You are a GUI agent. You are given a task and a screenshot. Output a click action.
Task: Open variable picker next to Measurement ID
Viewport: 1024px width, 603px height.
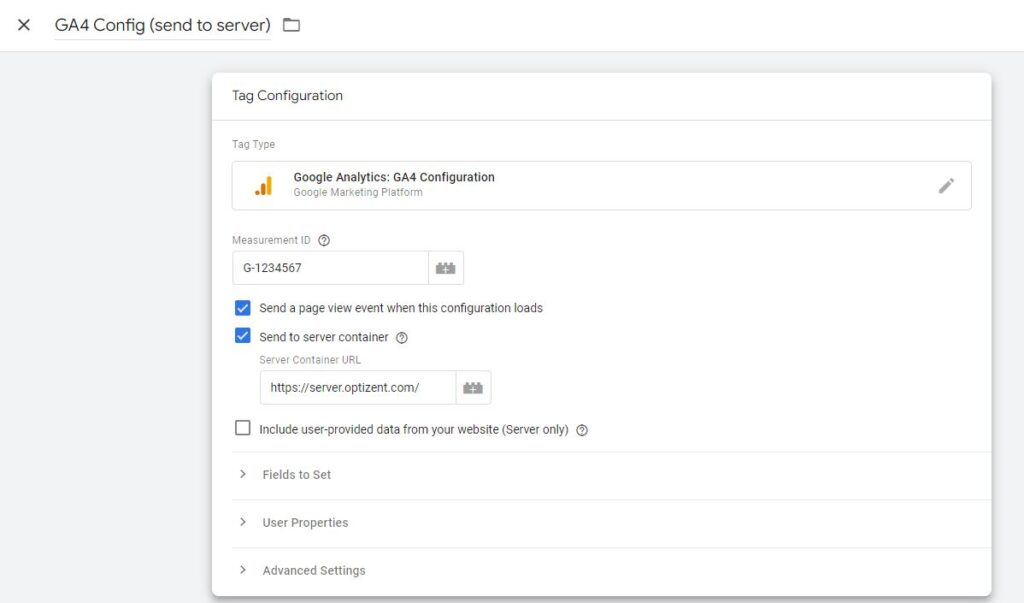446,268
